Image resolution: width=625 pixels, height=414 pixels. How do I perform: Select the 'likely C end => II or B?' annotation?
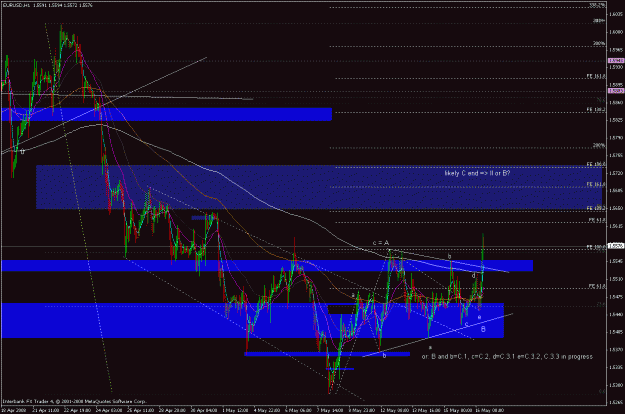[x=477, y=173]
